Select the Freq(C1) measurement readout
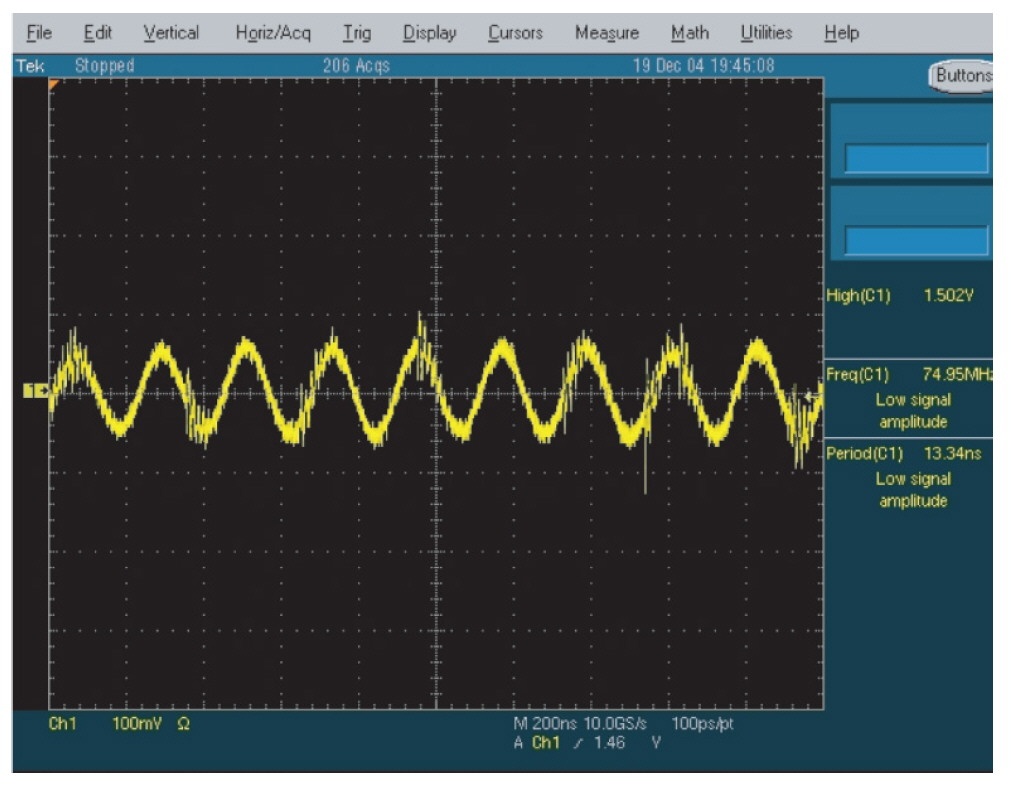 point(910,398)
